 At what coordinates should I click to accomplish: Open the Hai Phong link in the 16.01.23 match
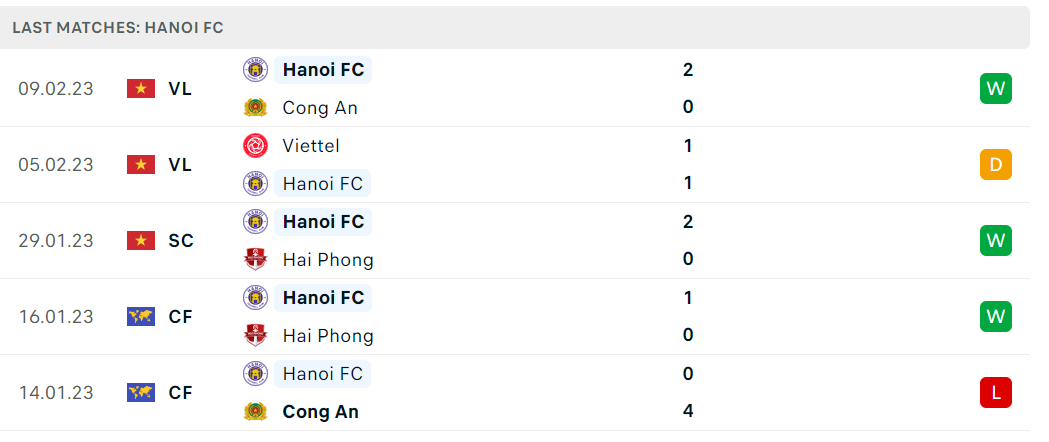[x=328, y=336]
